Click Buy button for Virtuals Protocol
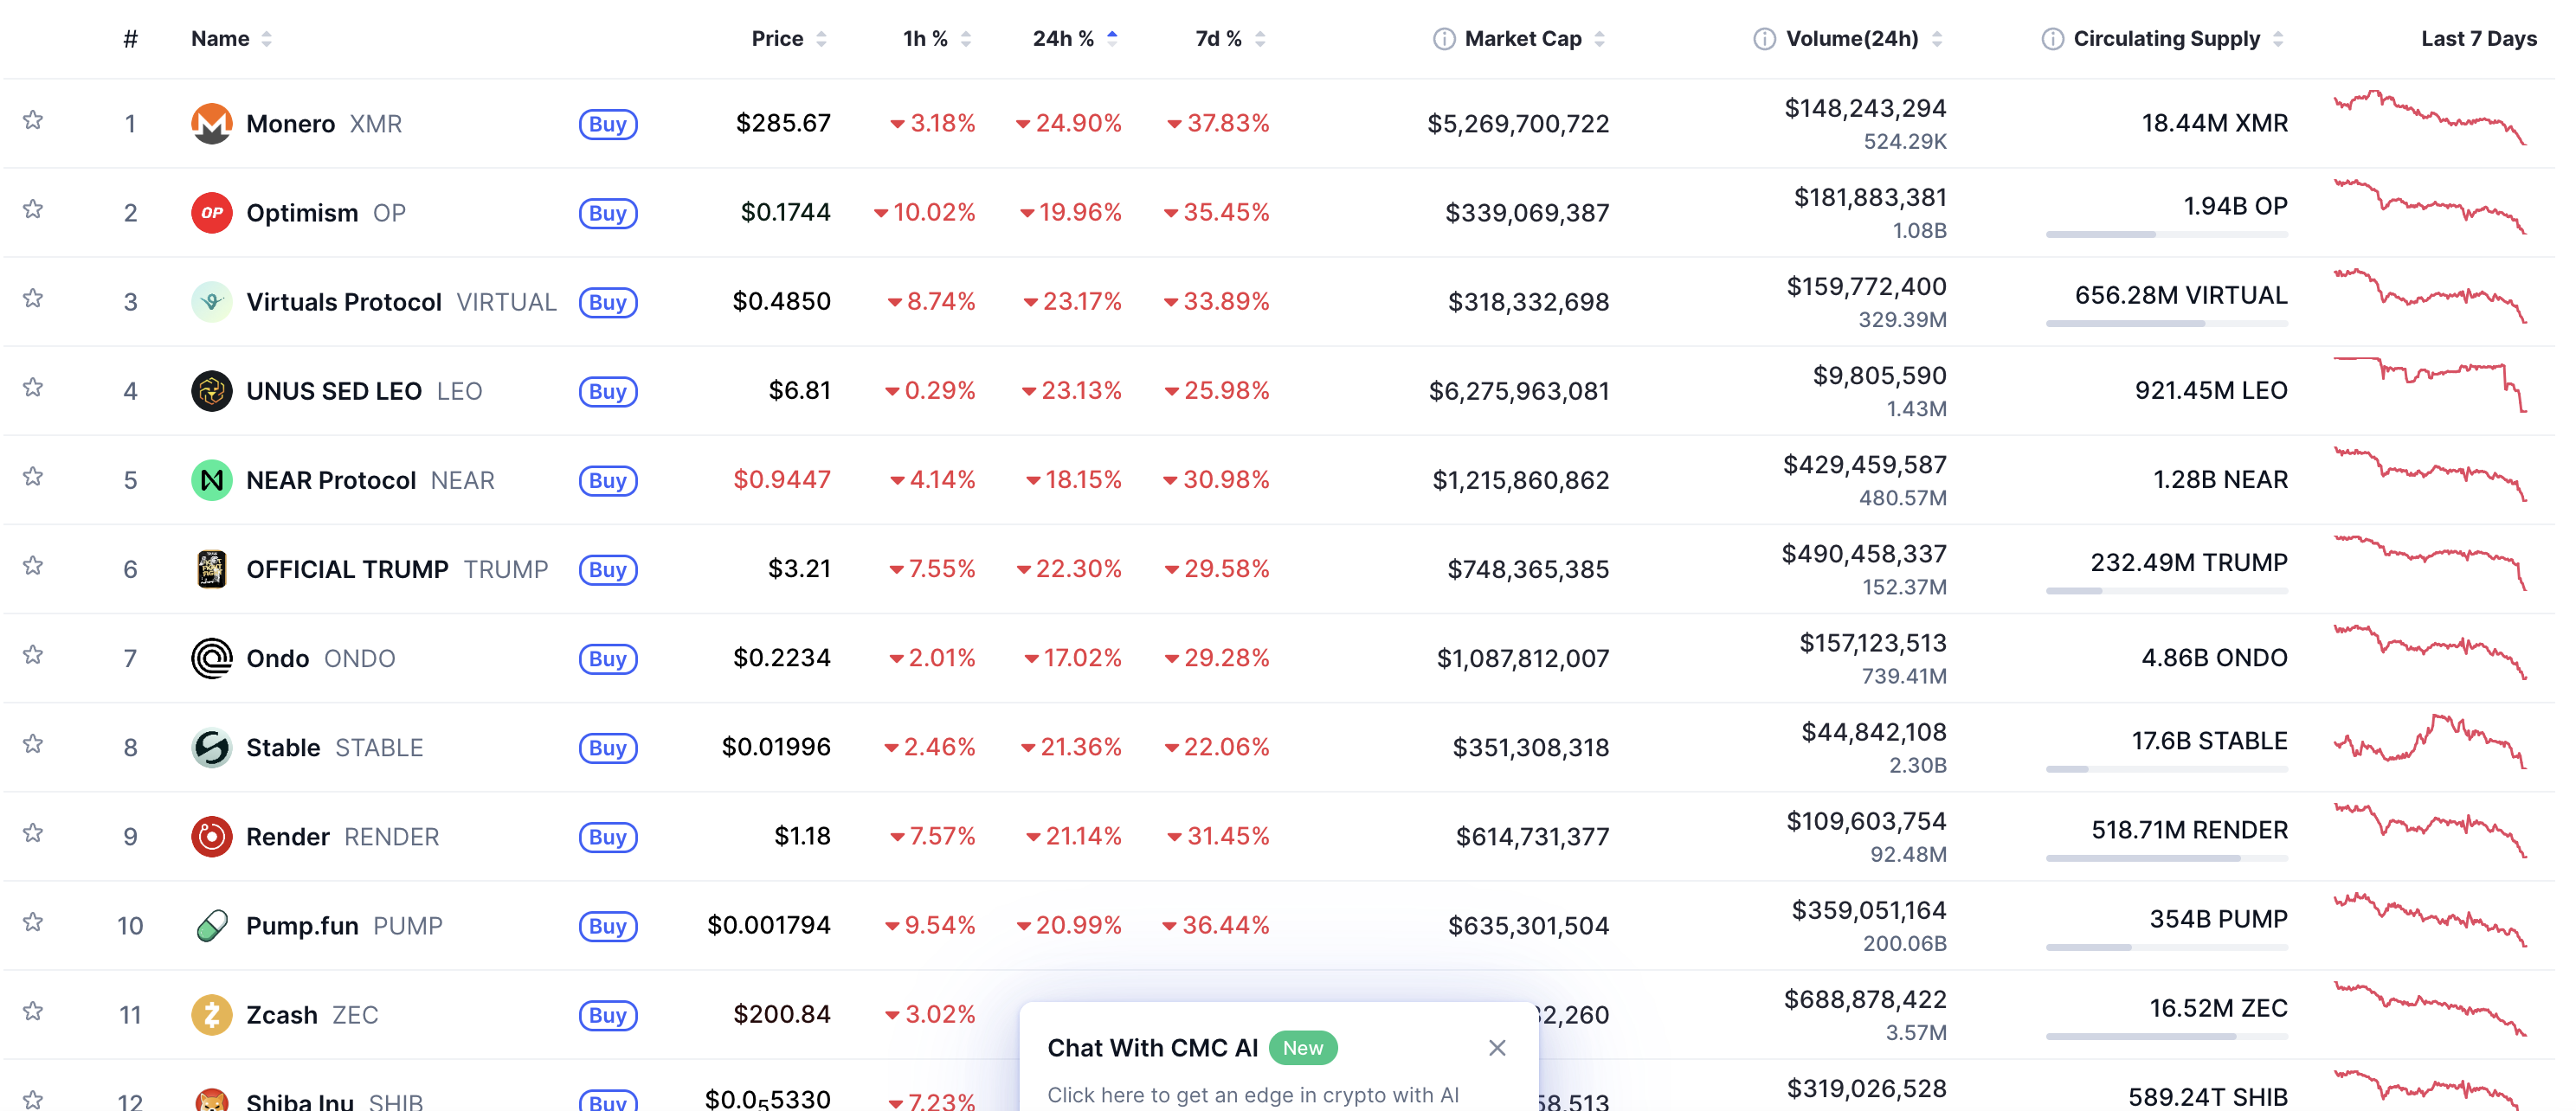This screenshot has height=1111, width=2576. pyautogui.click(x=607, y=302)
